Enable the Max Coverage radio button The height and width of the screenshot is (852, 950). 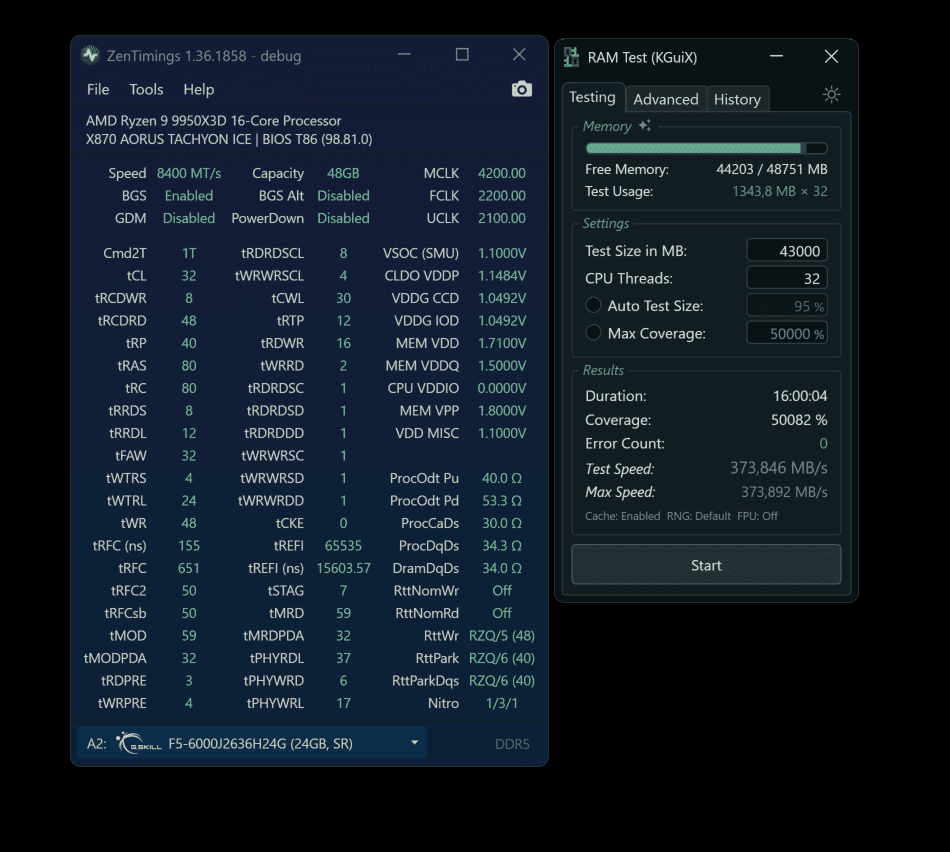click(x=593, y=333)
